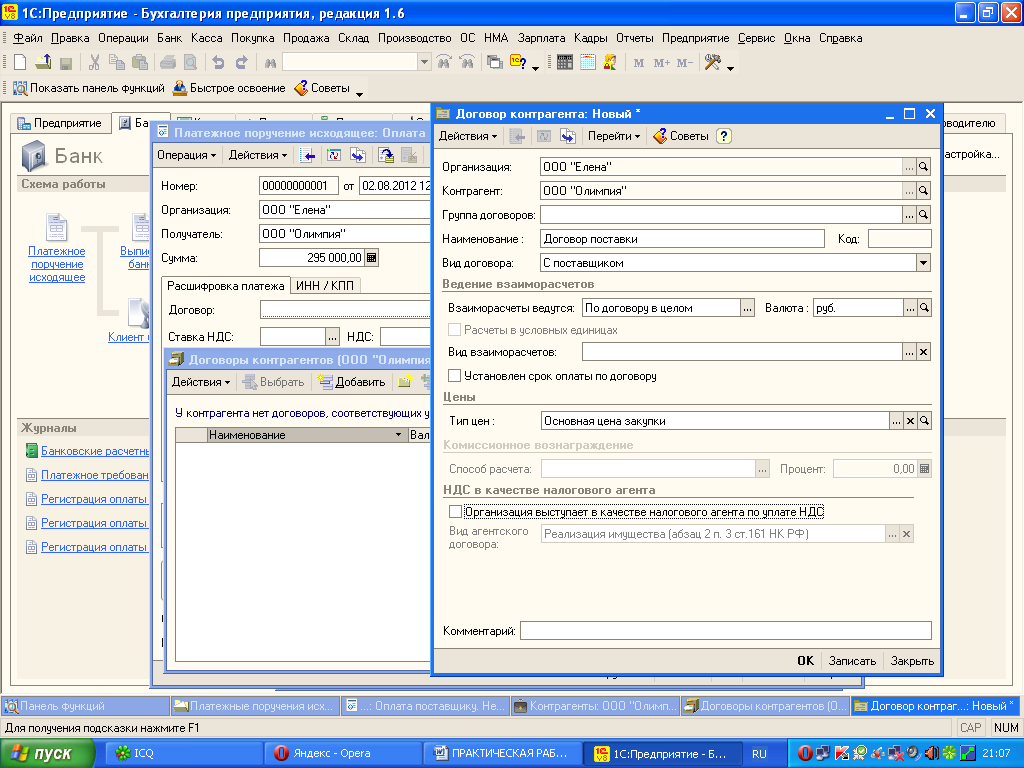Image resolution: width=1024 pixels, height=768 pixels.
Task: Click the tools hammer-and-wrench icon
Action: coord(712,63)
